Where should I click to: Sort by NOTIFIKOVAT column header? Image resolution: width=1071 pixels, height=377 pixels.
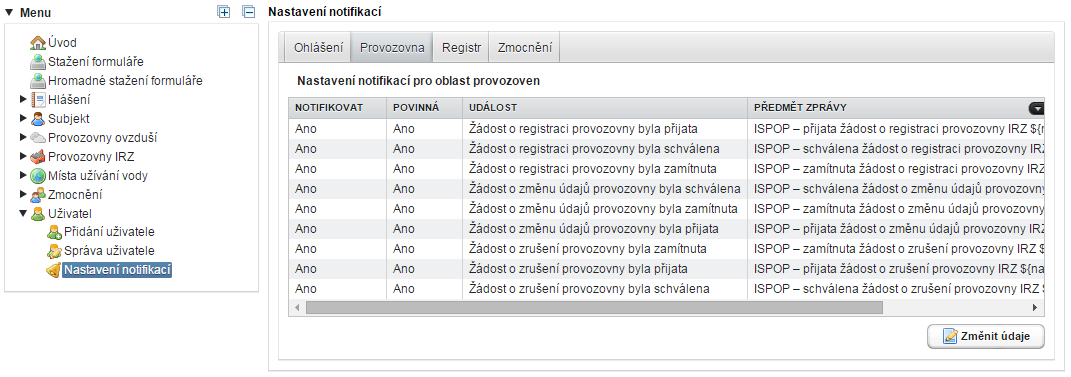337,108
